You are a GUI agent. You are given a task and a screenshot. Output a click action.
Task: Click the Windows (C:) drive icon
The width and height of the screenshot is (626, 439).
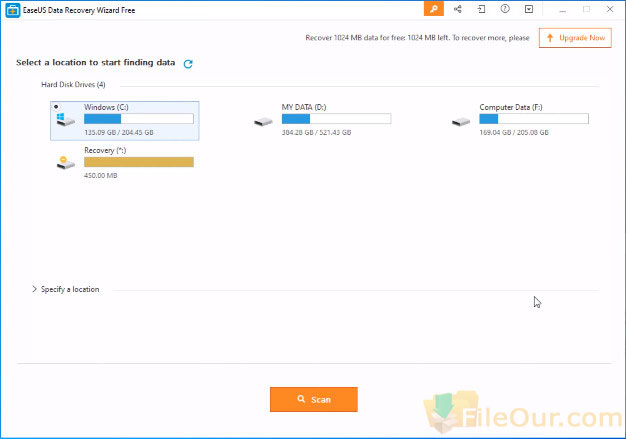coord(65,120)
